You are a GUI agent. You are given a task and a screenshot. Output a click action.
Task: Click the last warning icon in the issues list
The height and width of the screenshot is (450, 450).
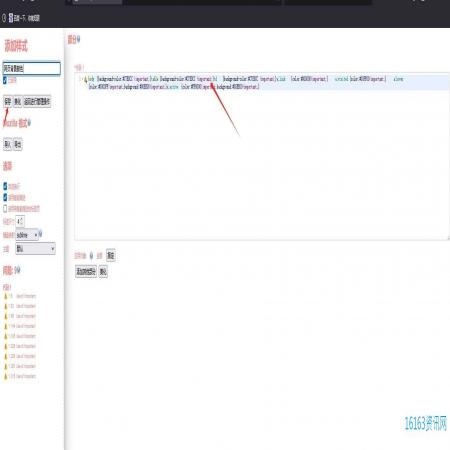pyautogui.click(x=6, y=376)
